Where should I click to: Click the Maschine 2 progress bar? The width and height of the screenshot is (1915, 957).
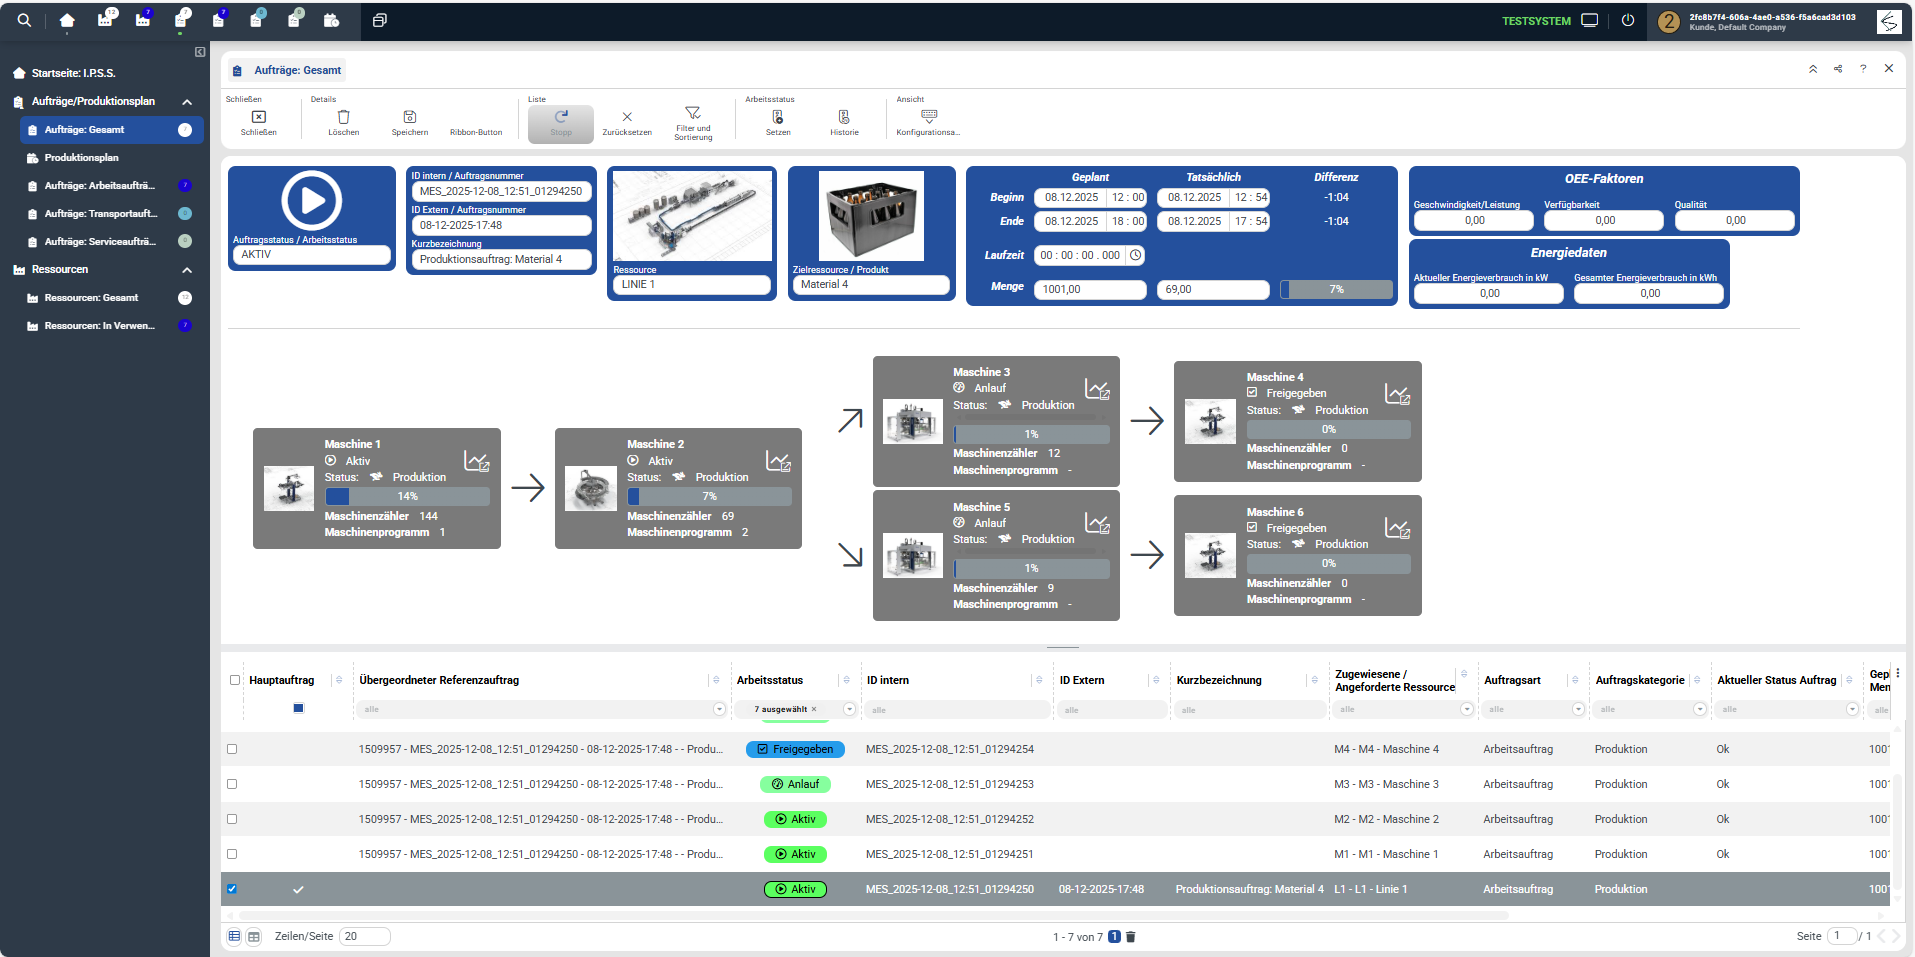coord(709,496)
